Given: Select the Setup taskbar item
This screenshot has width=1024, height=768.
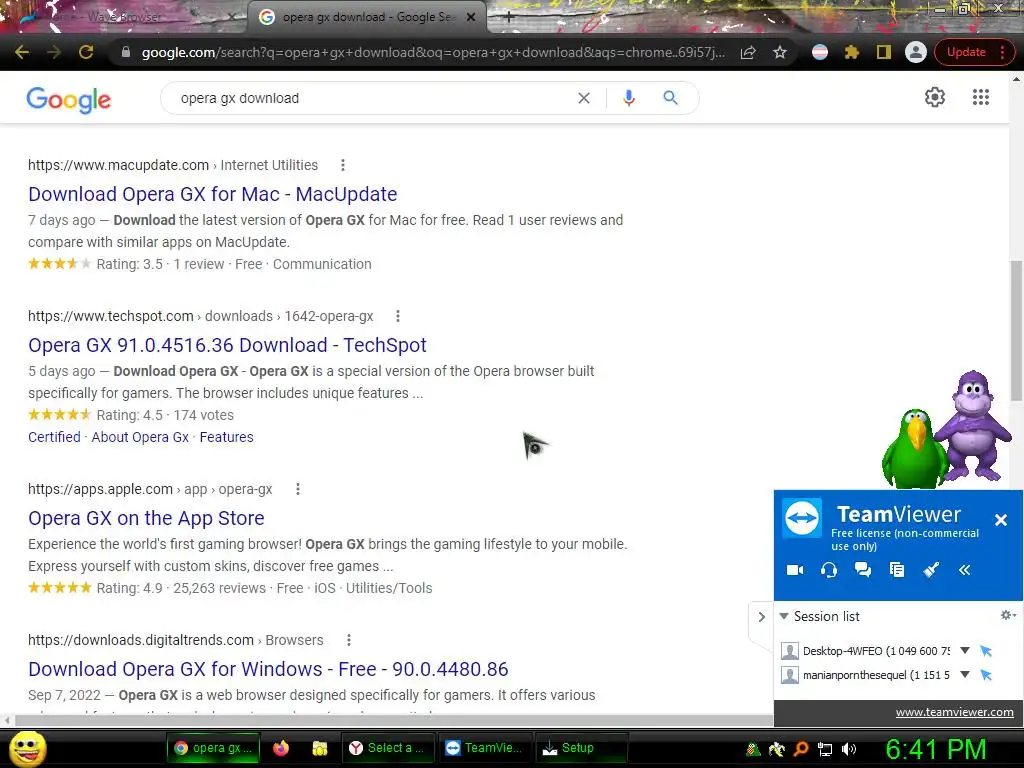Looking at the screenshot, I should (x=580, y=748).
